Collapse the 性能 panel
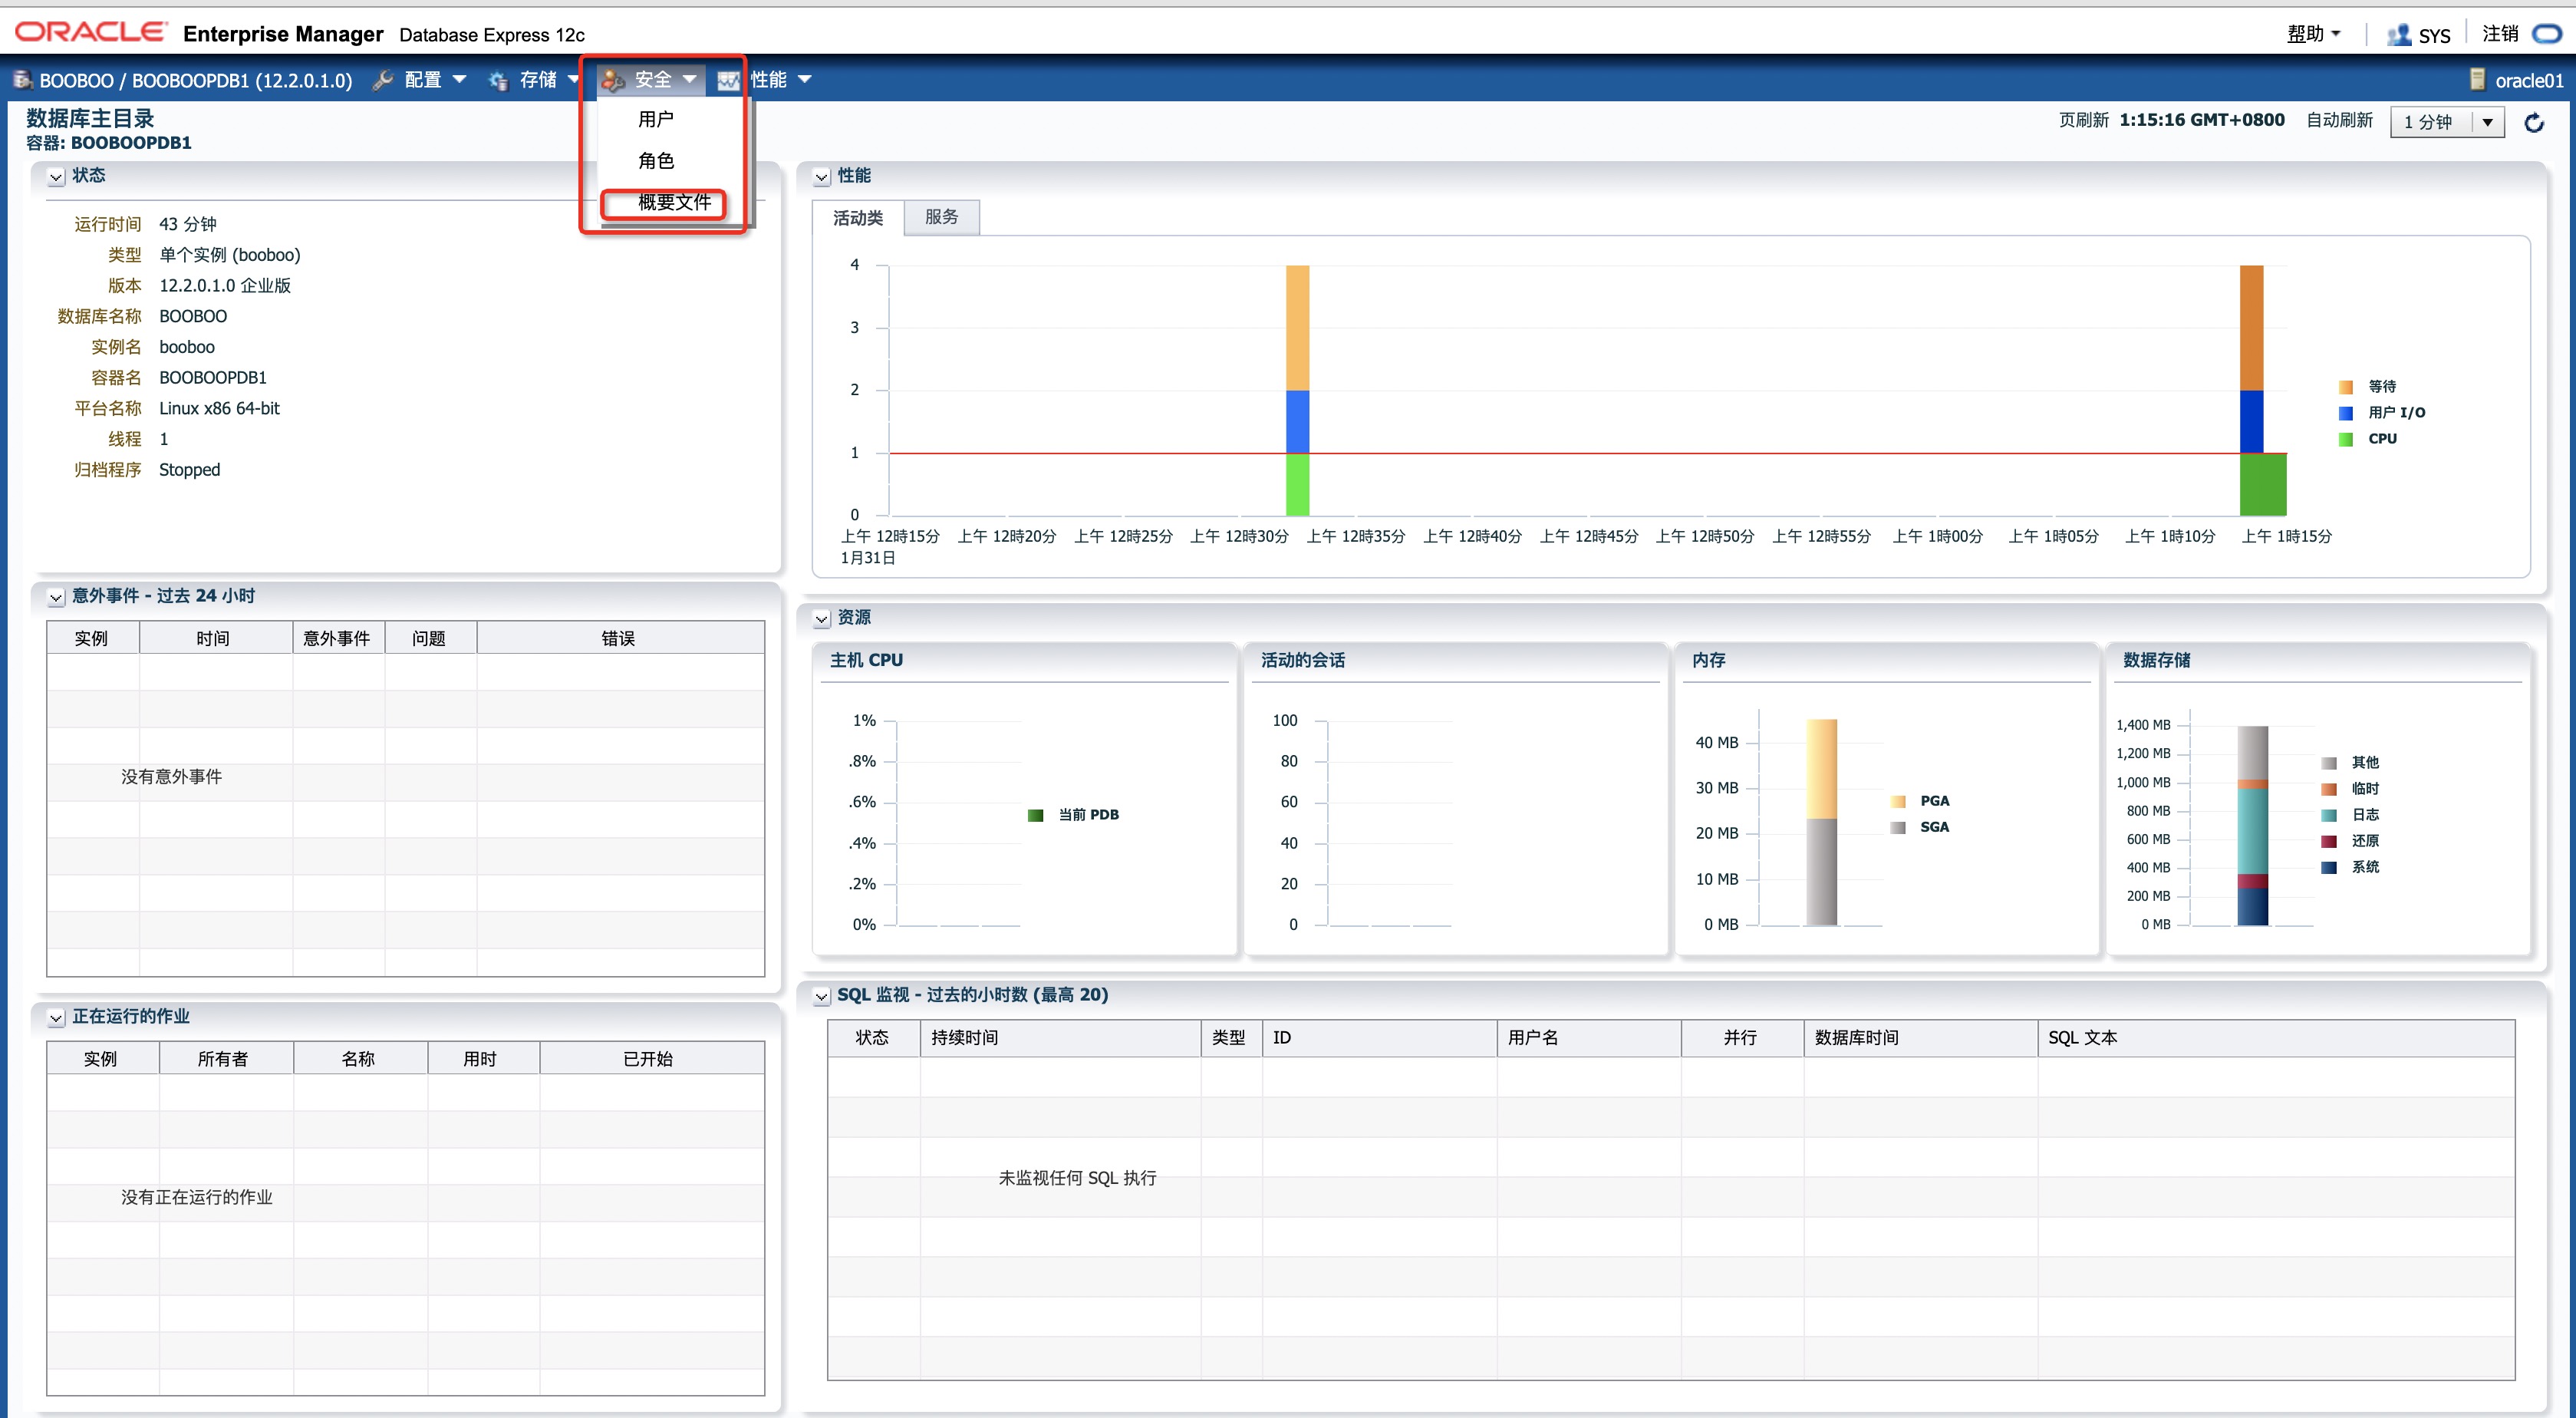2576x1418 pixels. click(x=822, y=176)
